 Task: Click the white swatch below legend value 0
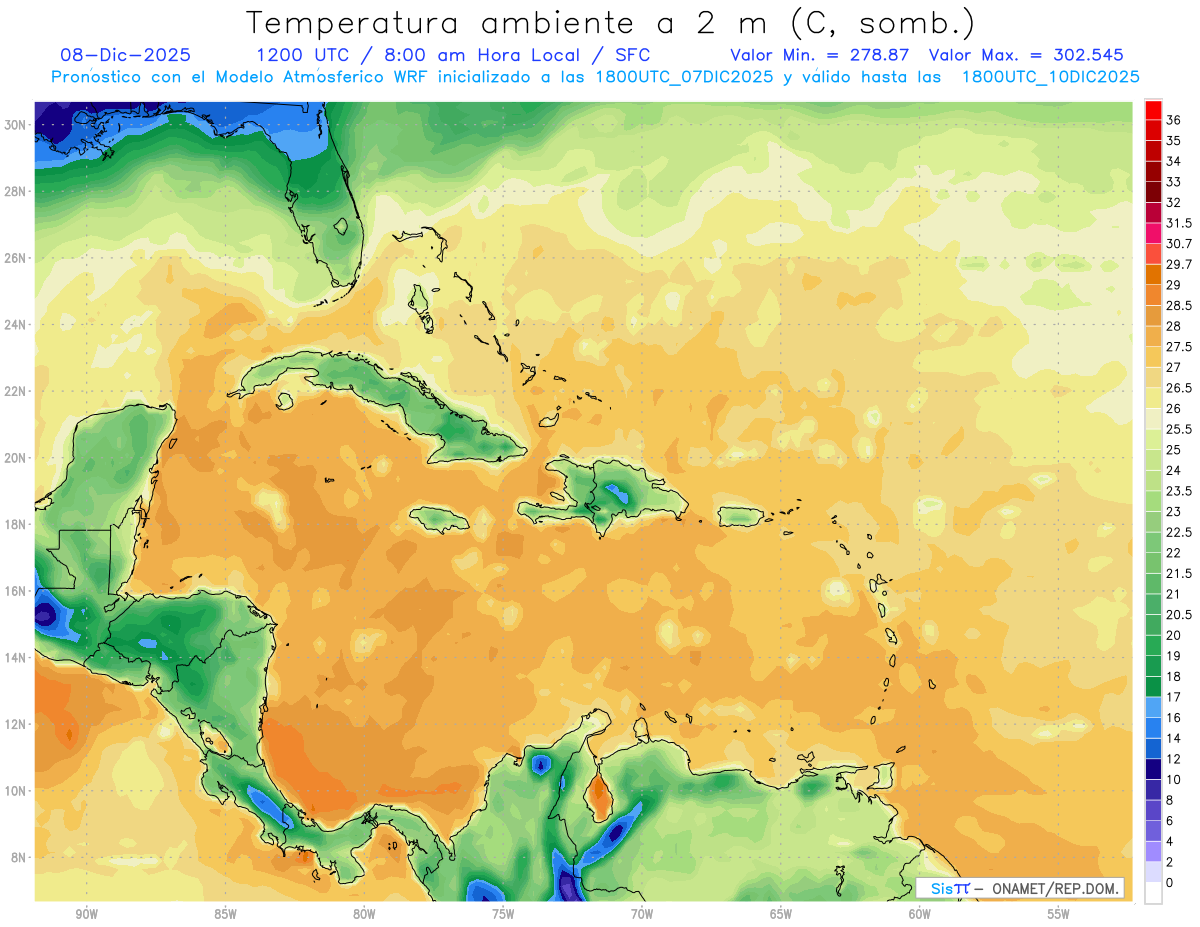(x=1153, y=893)
